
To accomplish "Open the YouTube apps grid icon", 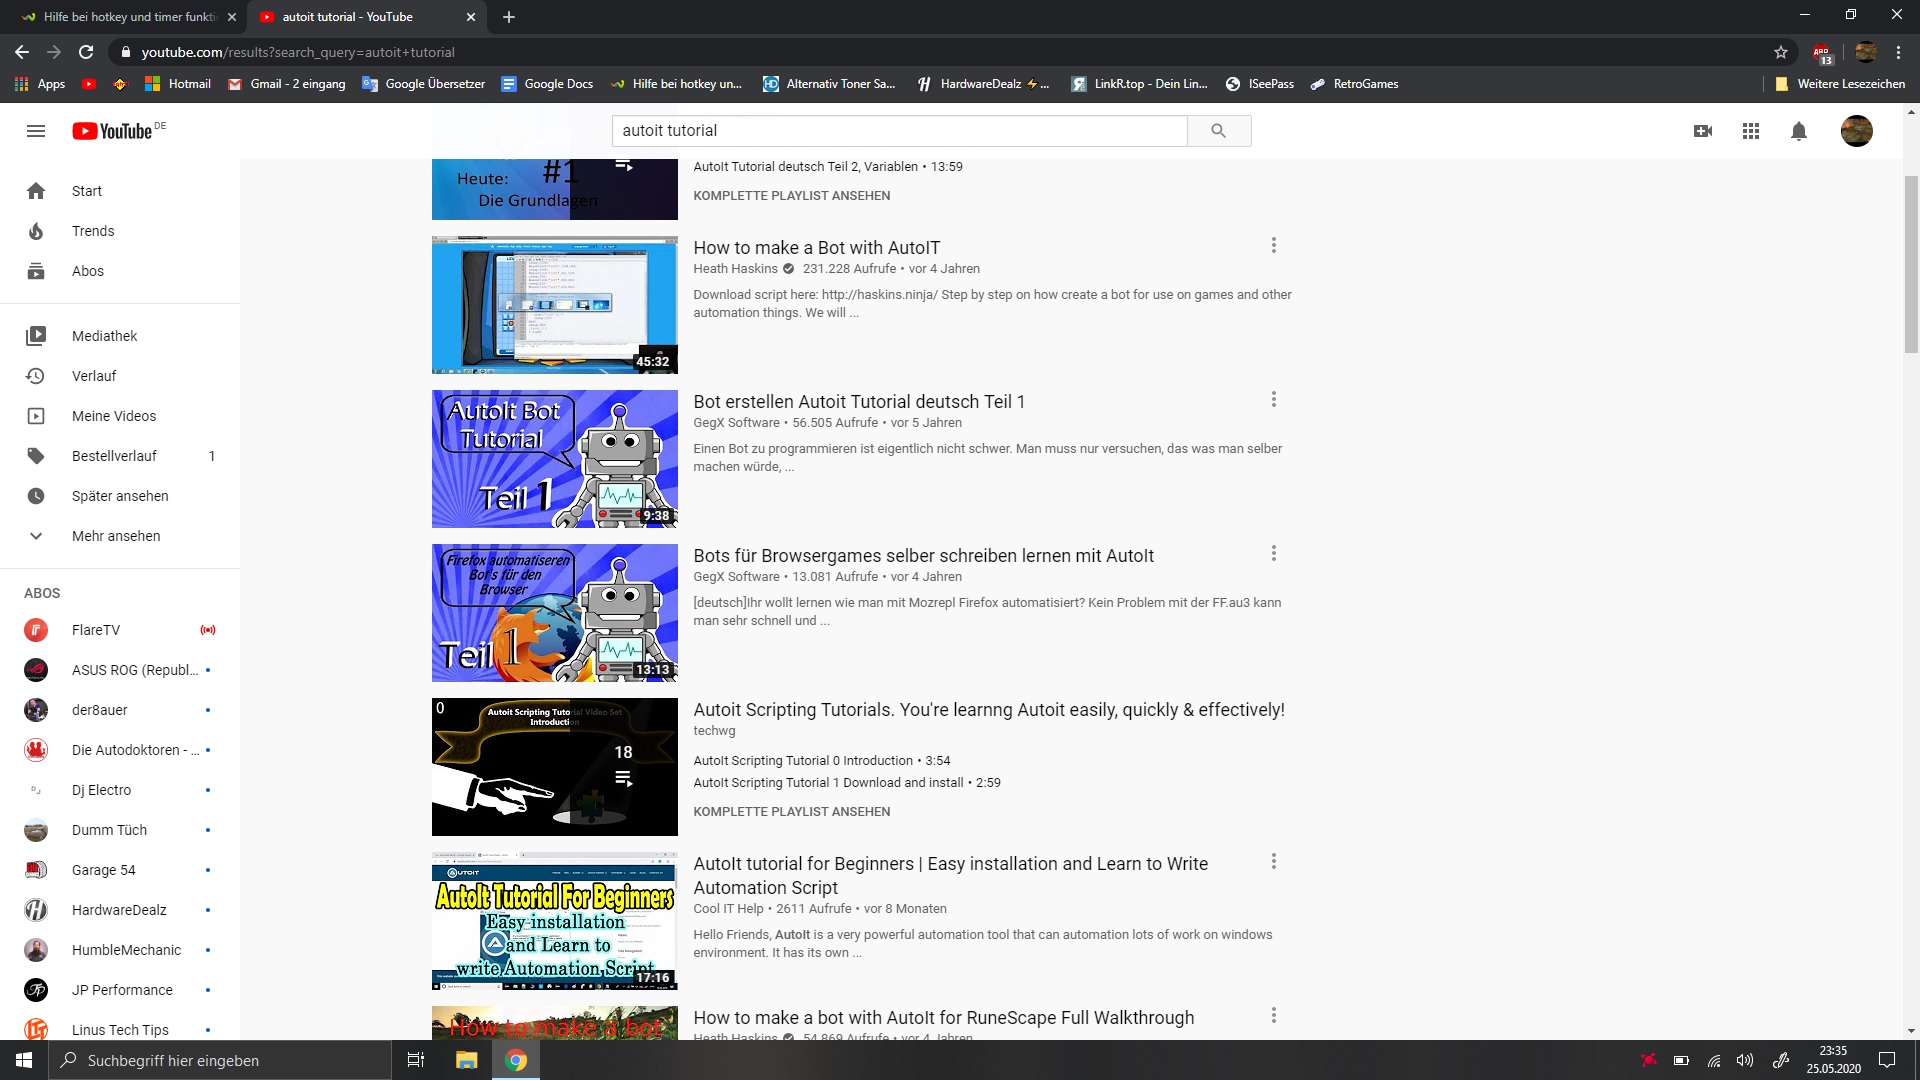I will click(1751, 131).
